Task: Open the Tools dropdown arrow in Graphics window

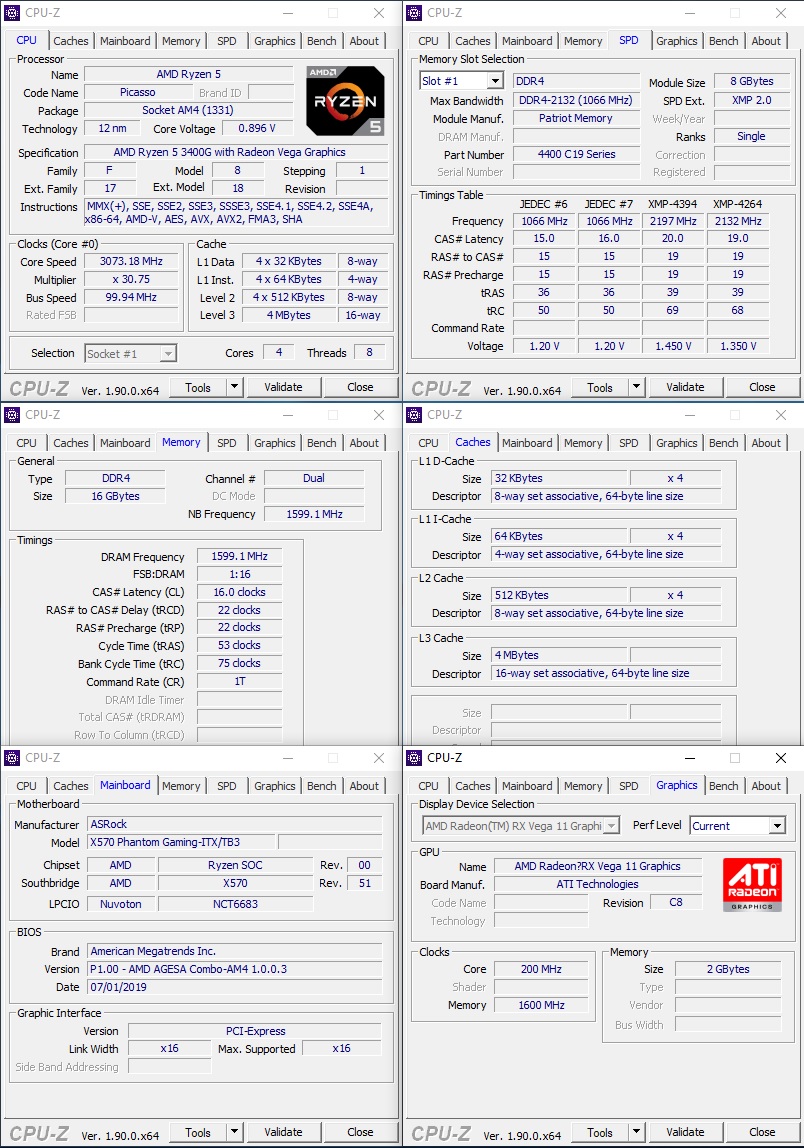Action: pyautogui.click(x=636, y=1132)
